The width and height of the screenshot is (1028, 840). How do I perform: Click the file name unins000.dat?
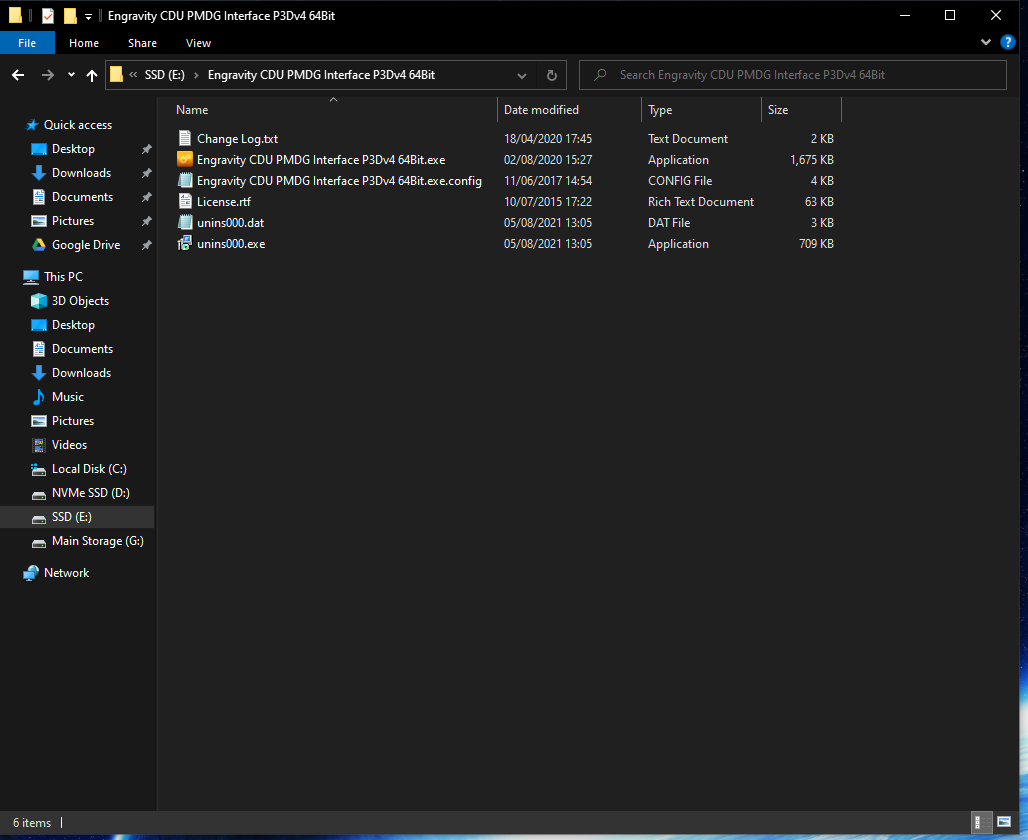230,223
